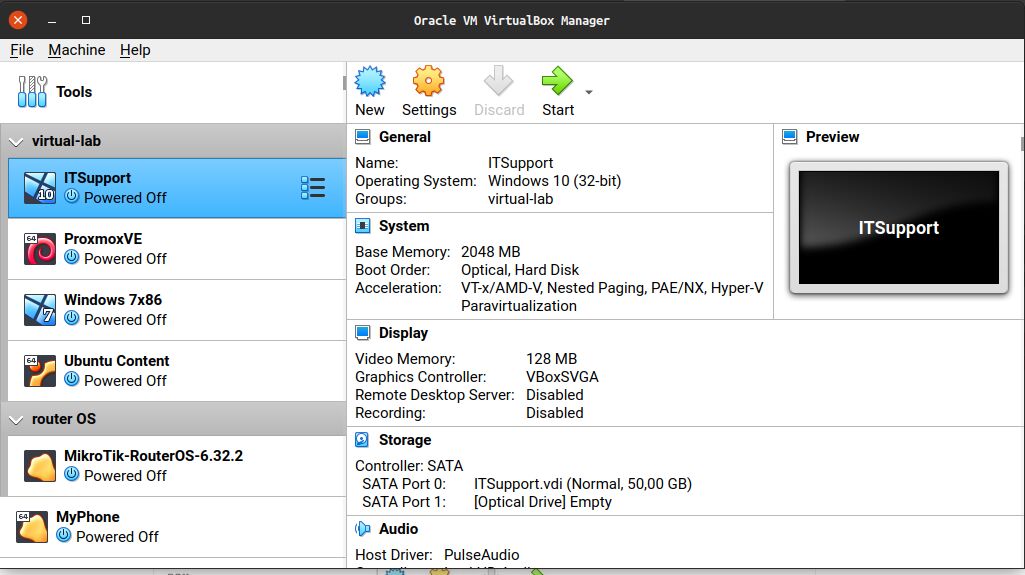Click the virtual-lab value beside Groups

point(520,199)
